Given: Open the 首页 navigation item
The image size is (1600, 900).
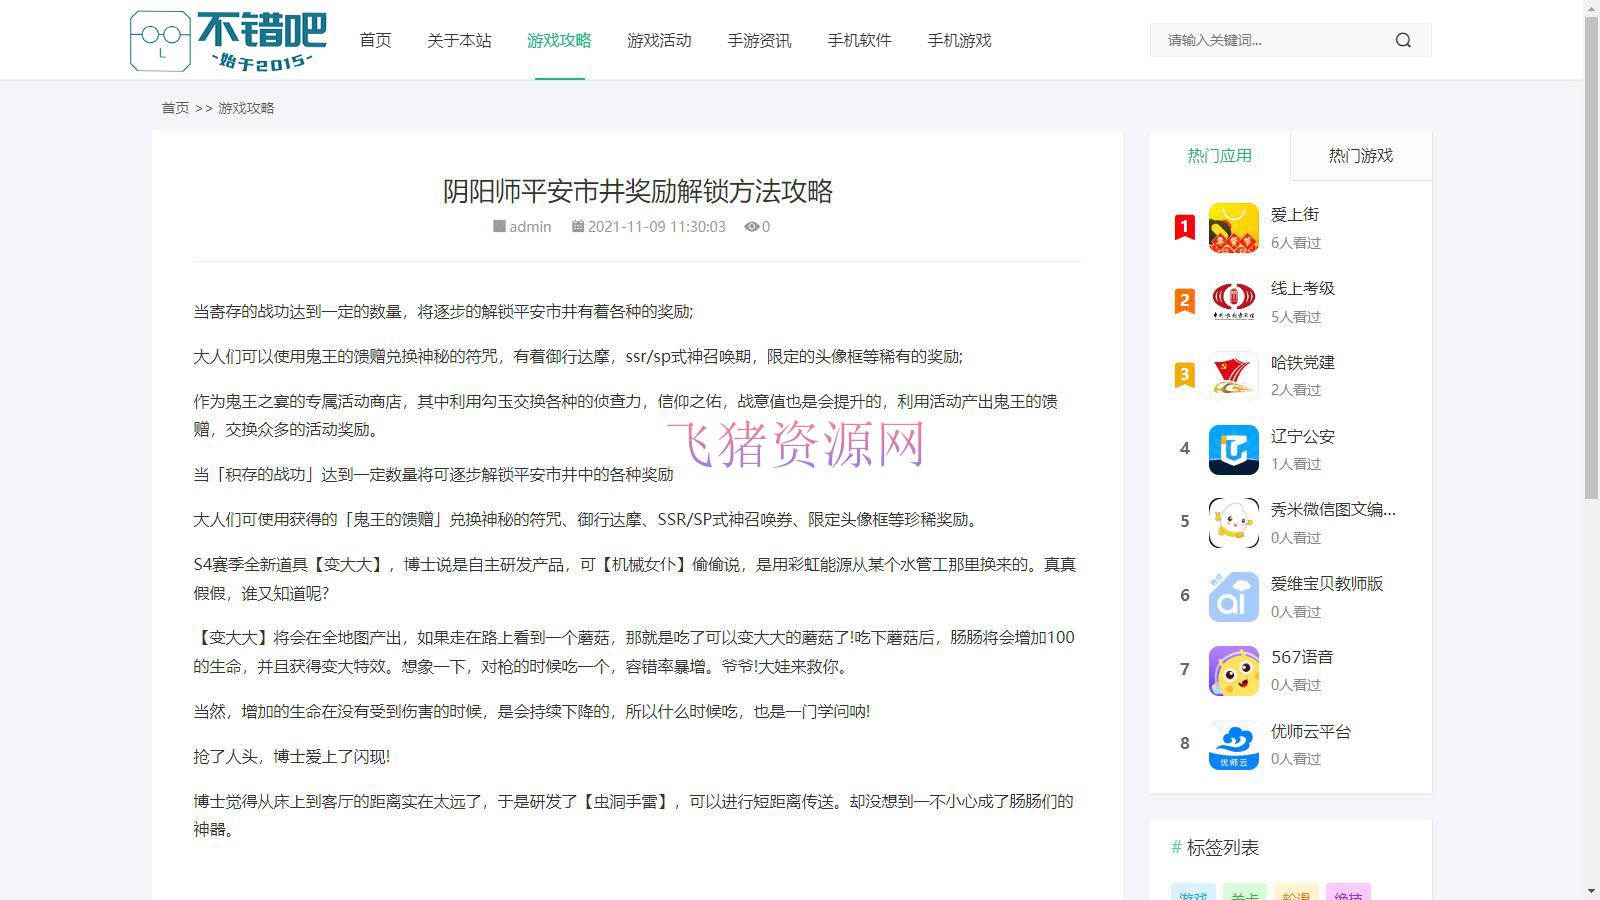Looking at the screenshot, I should click(x=375, y=40).
